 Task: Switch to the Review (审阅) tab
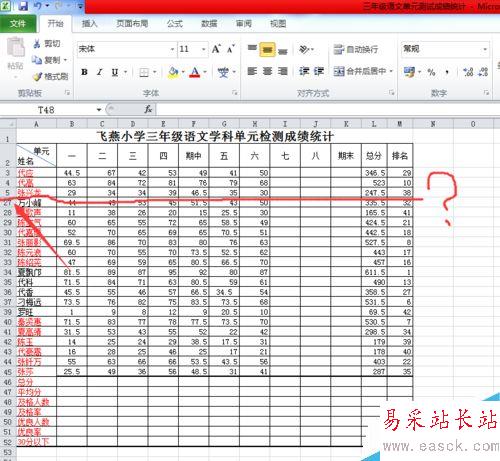(244, 23)
